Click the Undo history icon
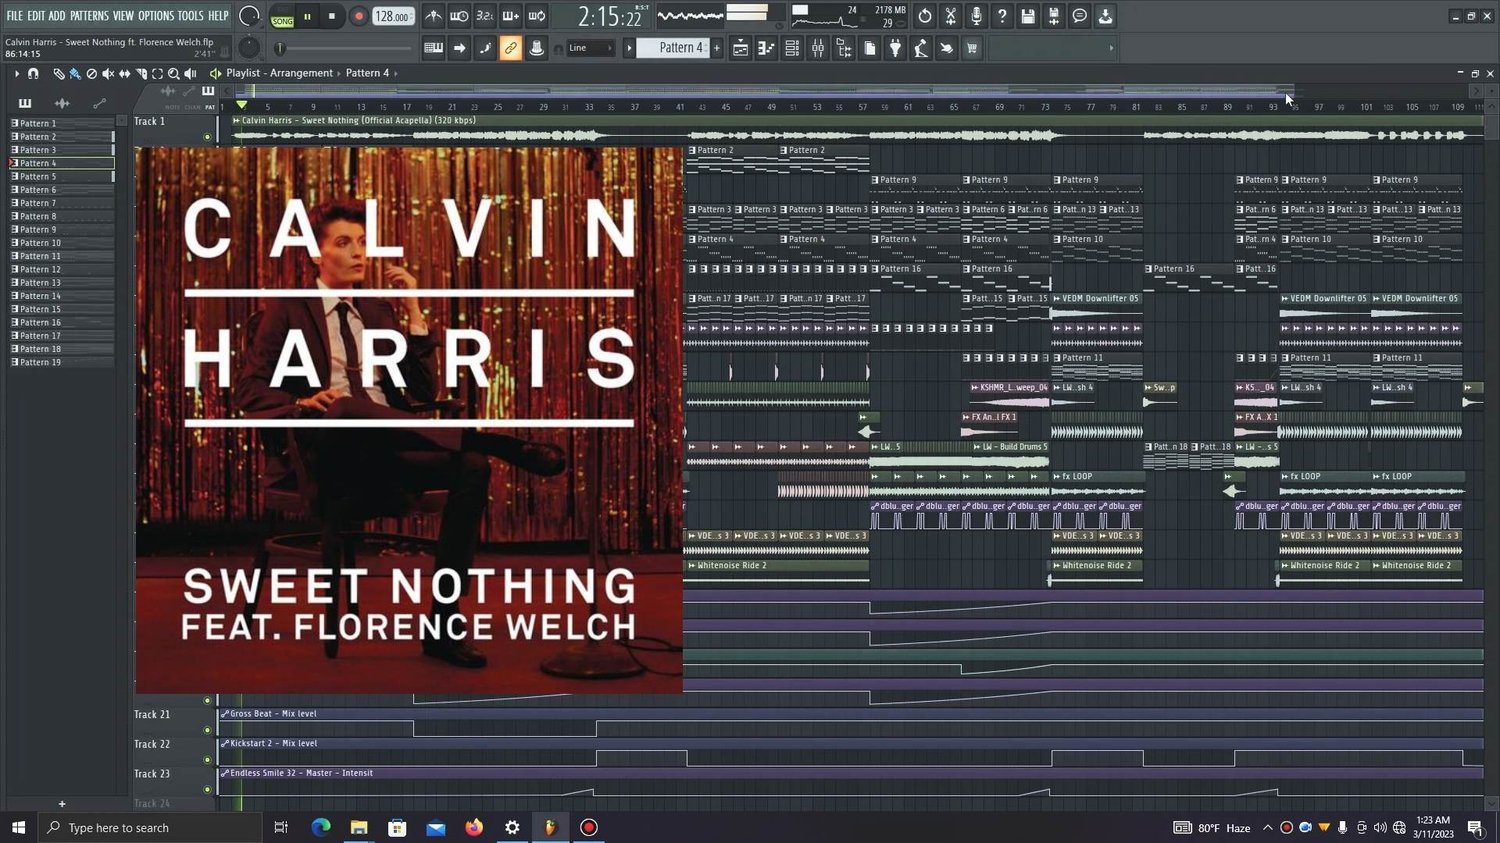 coord(925,16)
